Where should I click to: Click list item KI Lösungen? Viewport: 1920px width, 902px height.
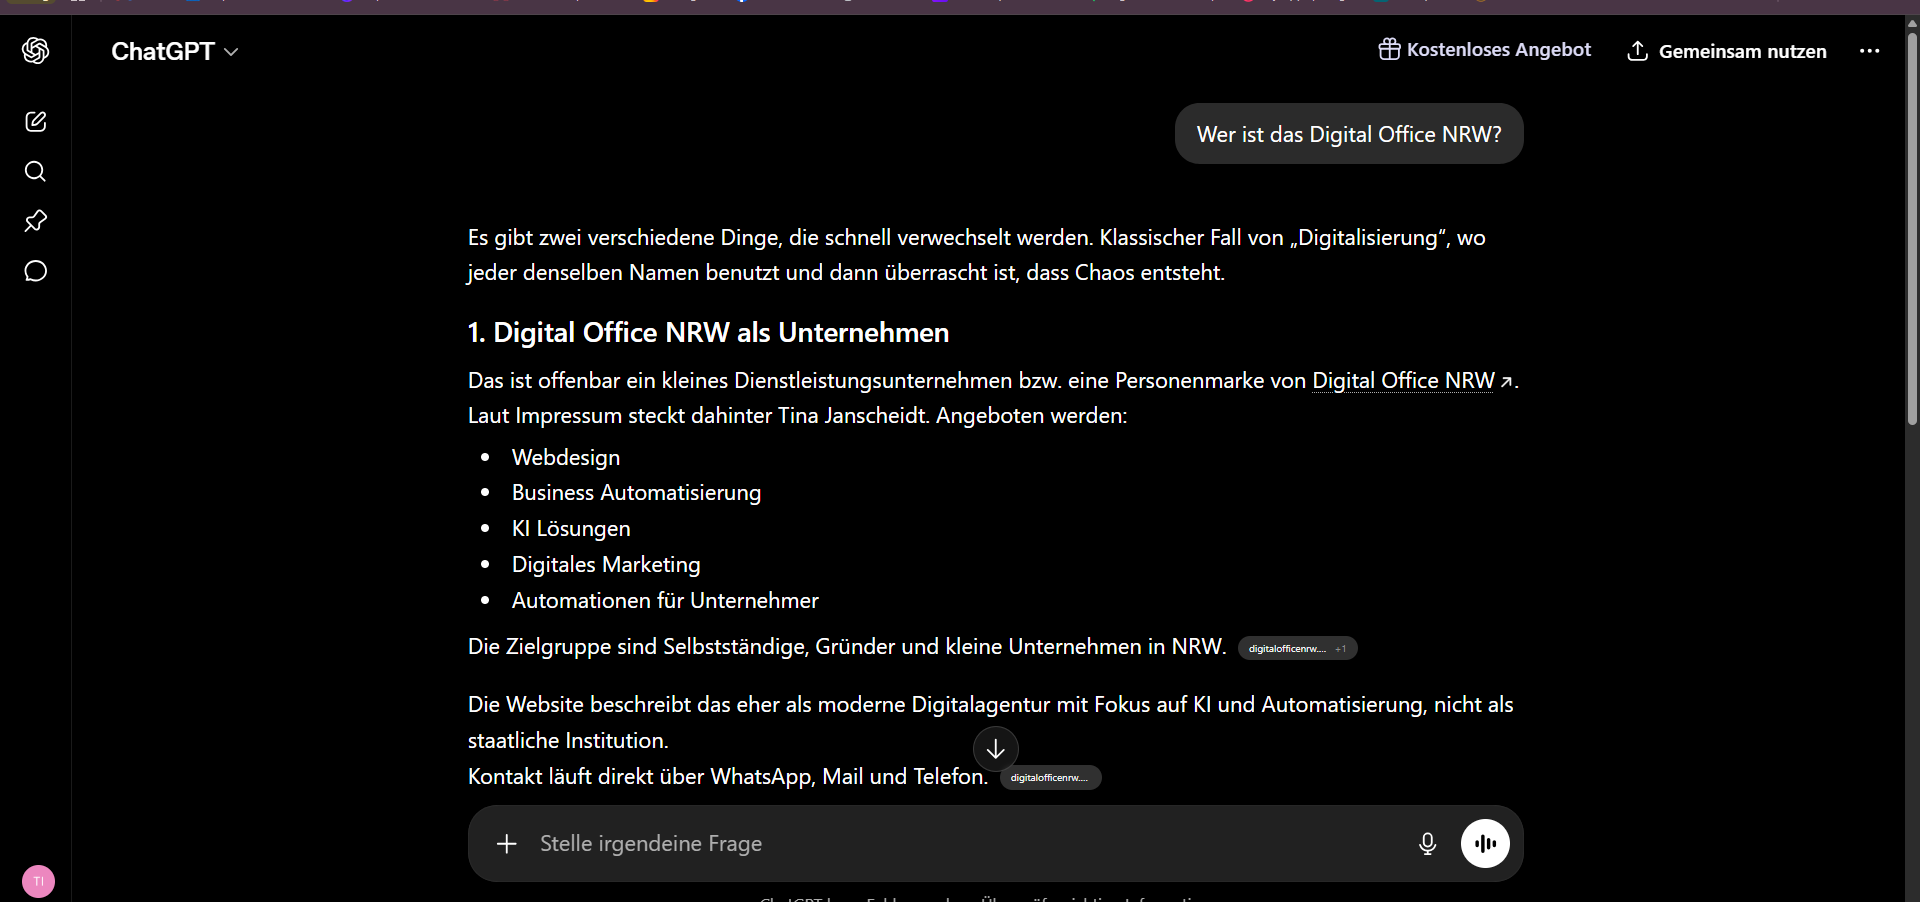(571, 529)
